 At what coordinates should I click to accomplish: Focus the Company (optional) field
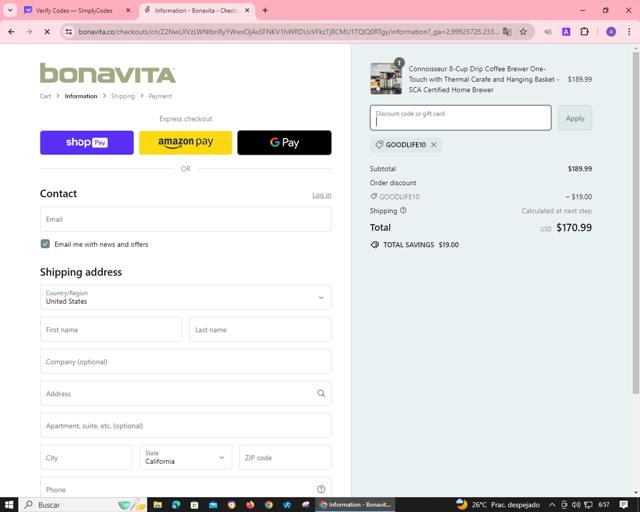186,361
